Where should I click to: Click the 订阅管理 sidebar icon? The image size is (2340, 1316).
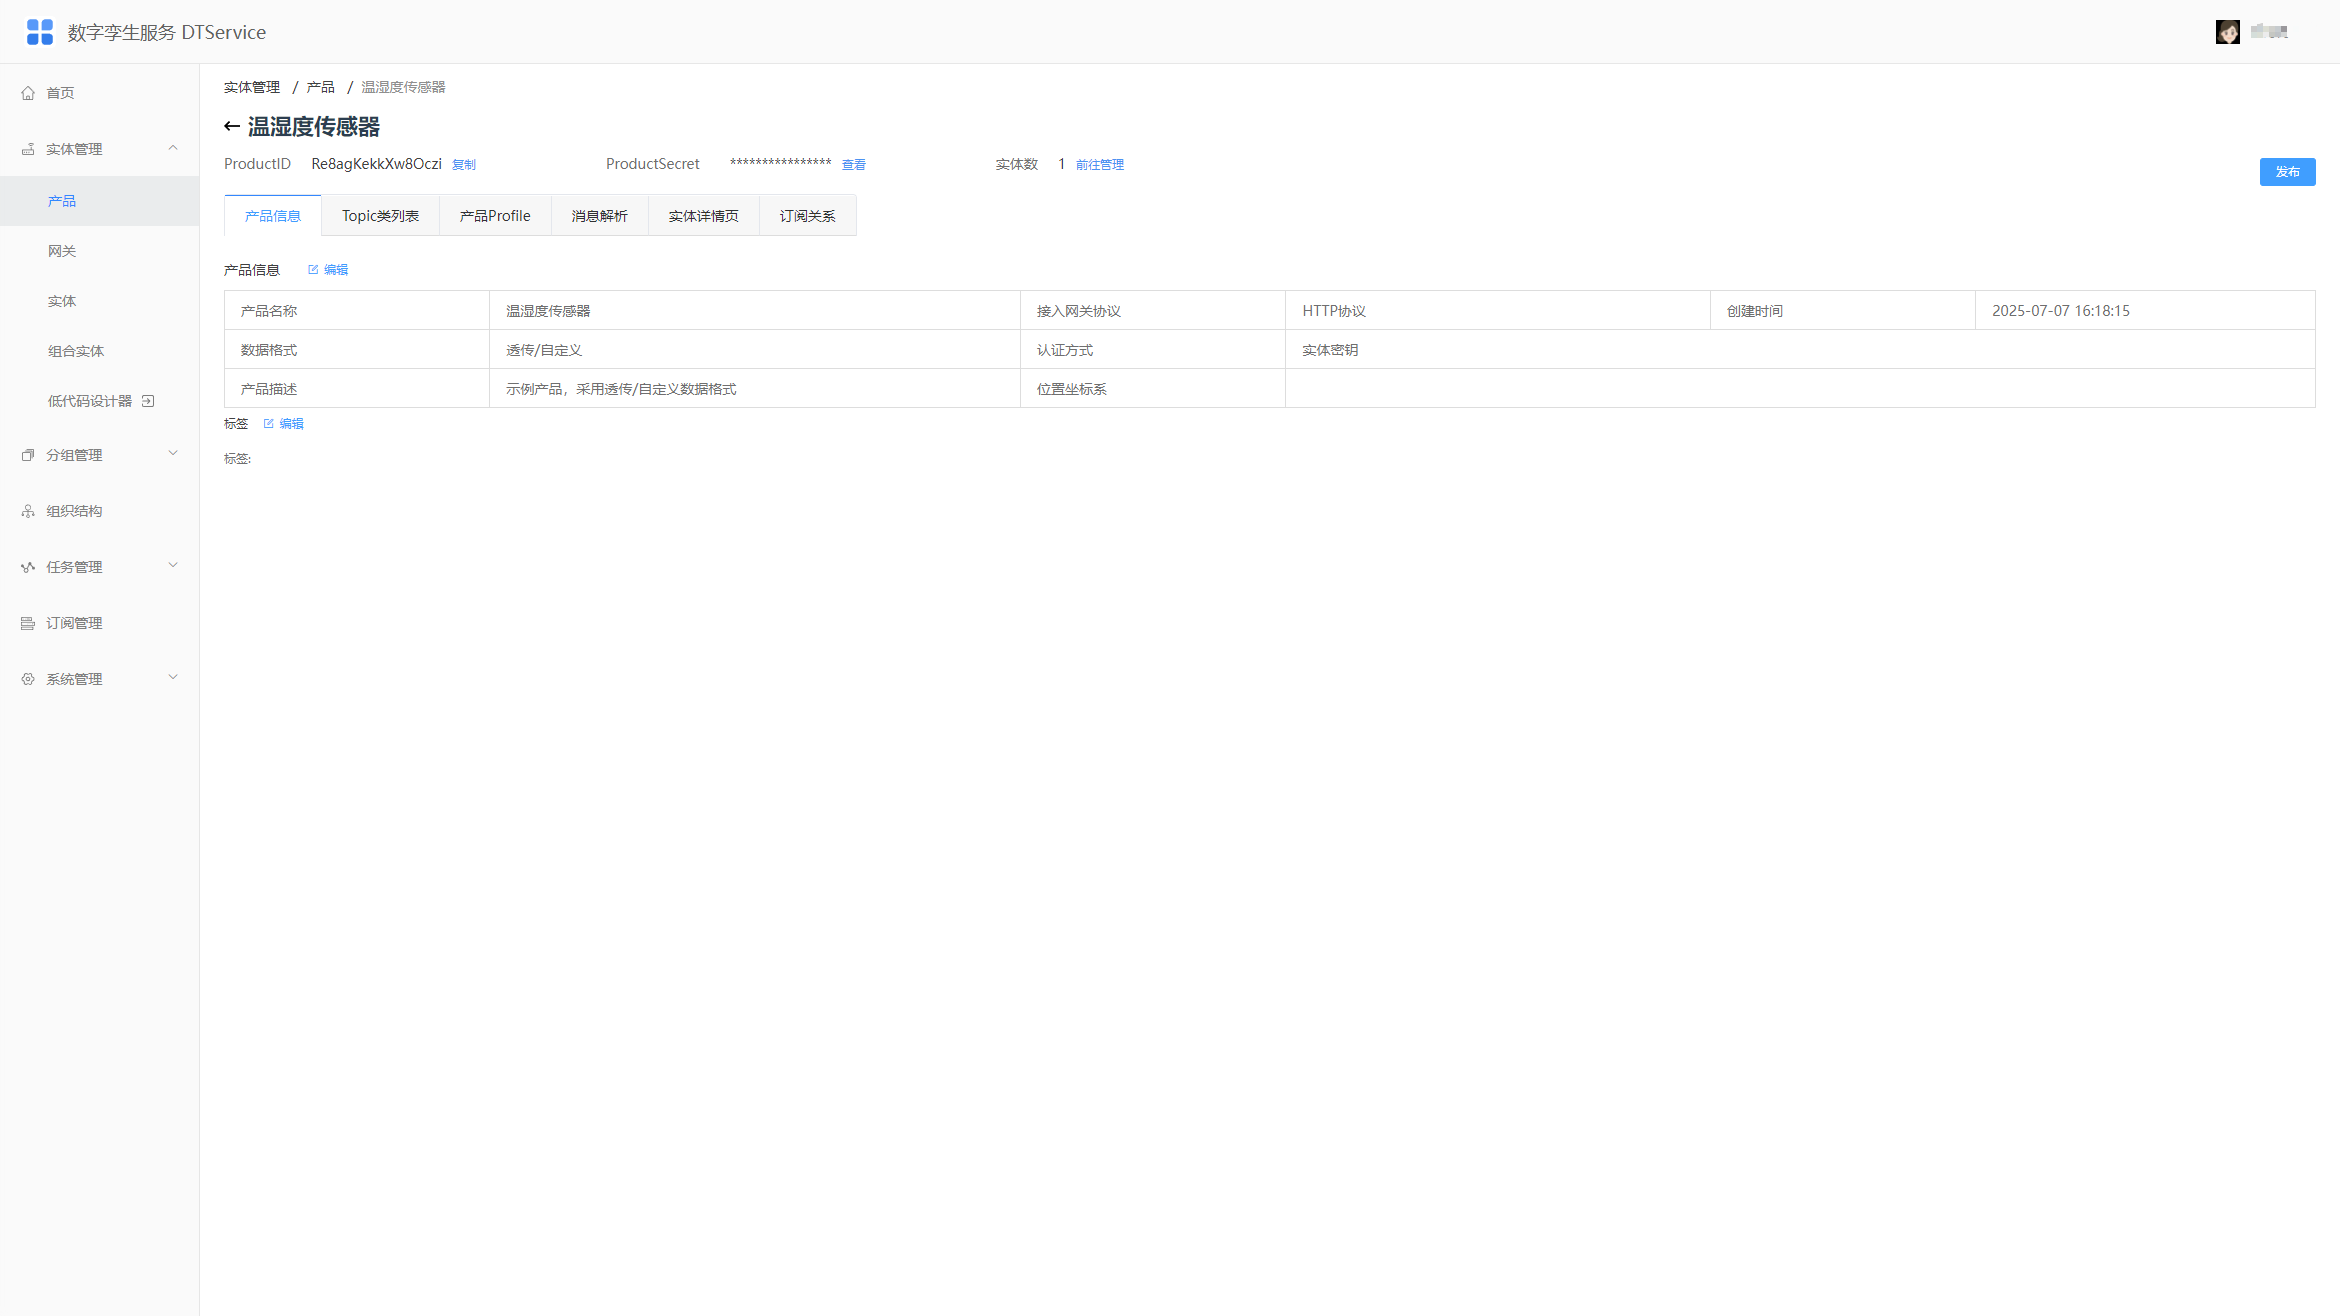click(28, 623)
